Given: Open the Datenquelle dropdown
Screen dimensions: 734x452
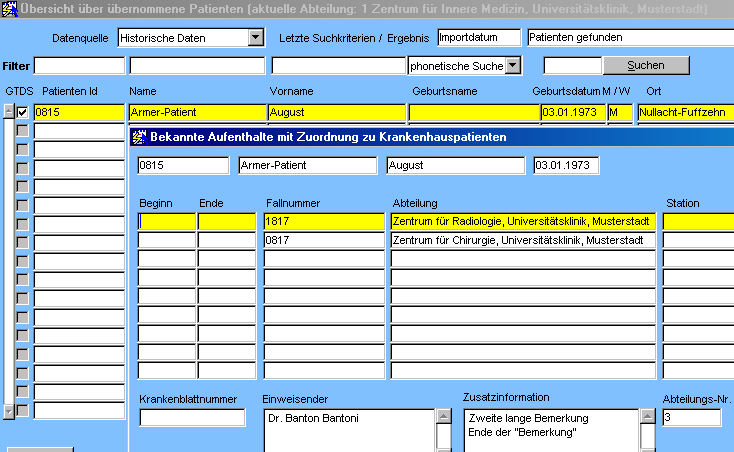Looking at the screenshot, I should pos(256,38).
